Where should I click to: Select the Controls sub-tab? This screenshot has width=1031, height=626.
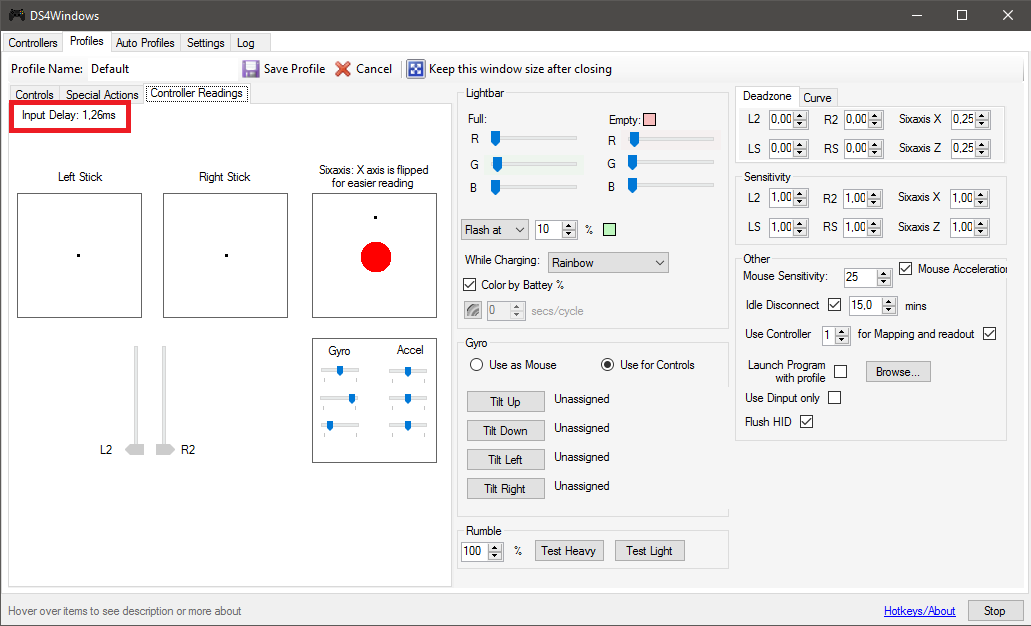pos(34,95)
